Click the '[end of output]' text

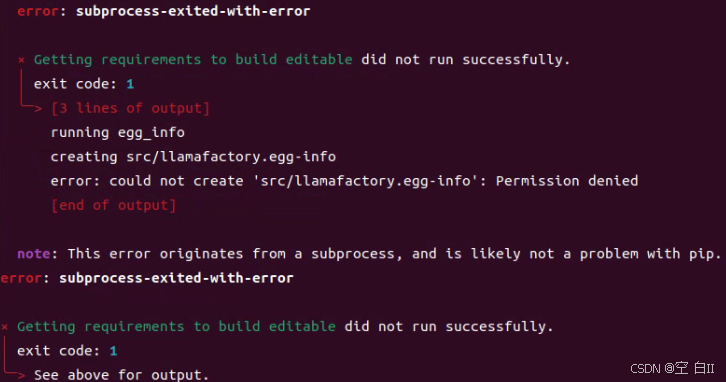click(x=113, y=205)
